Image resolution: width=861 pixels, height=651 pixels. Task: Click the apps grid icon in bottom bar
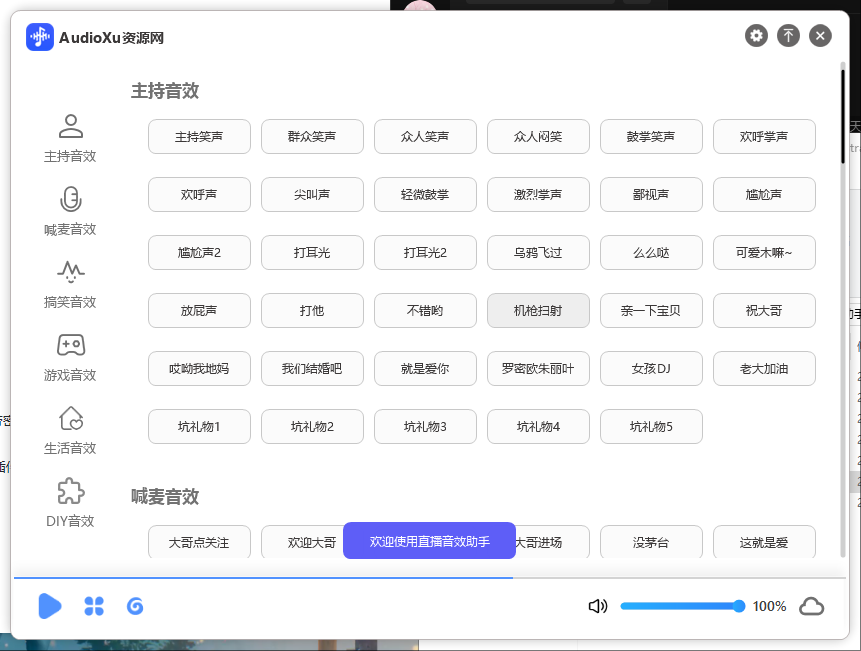pos(93,606)
